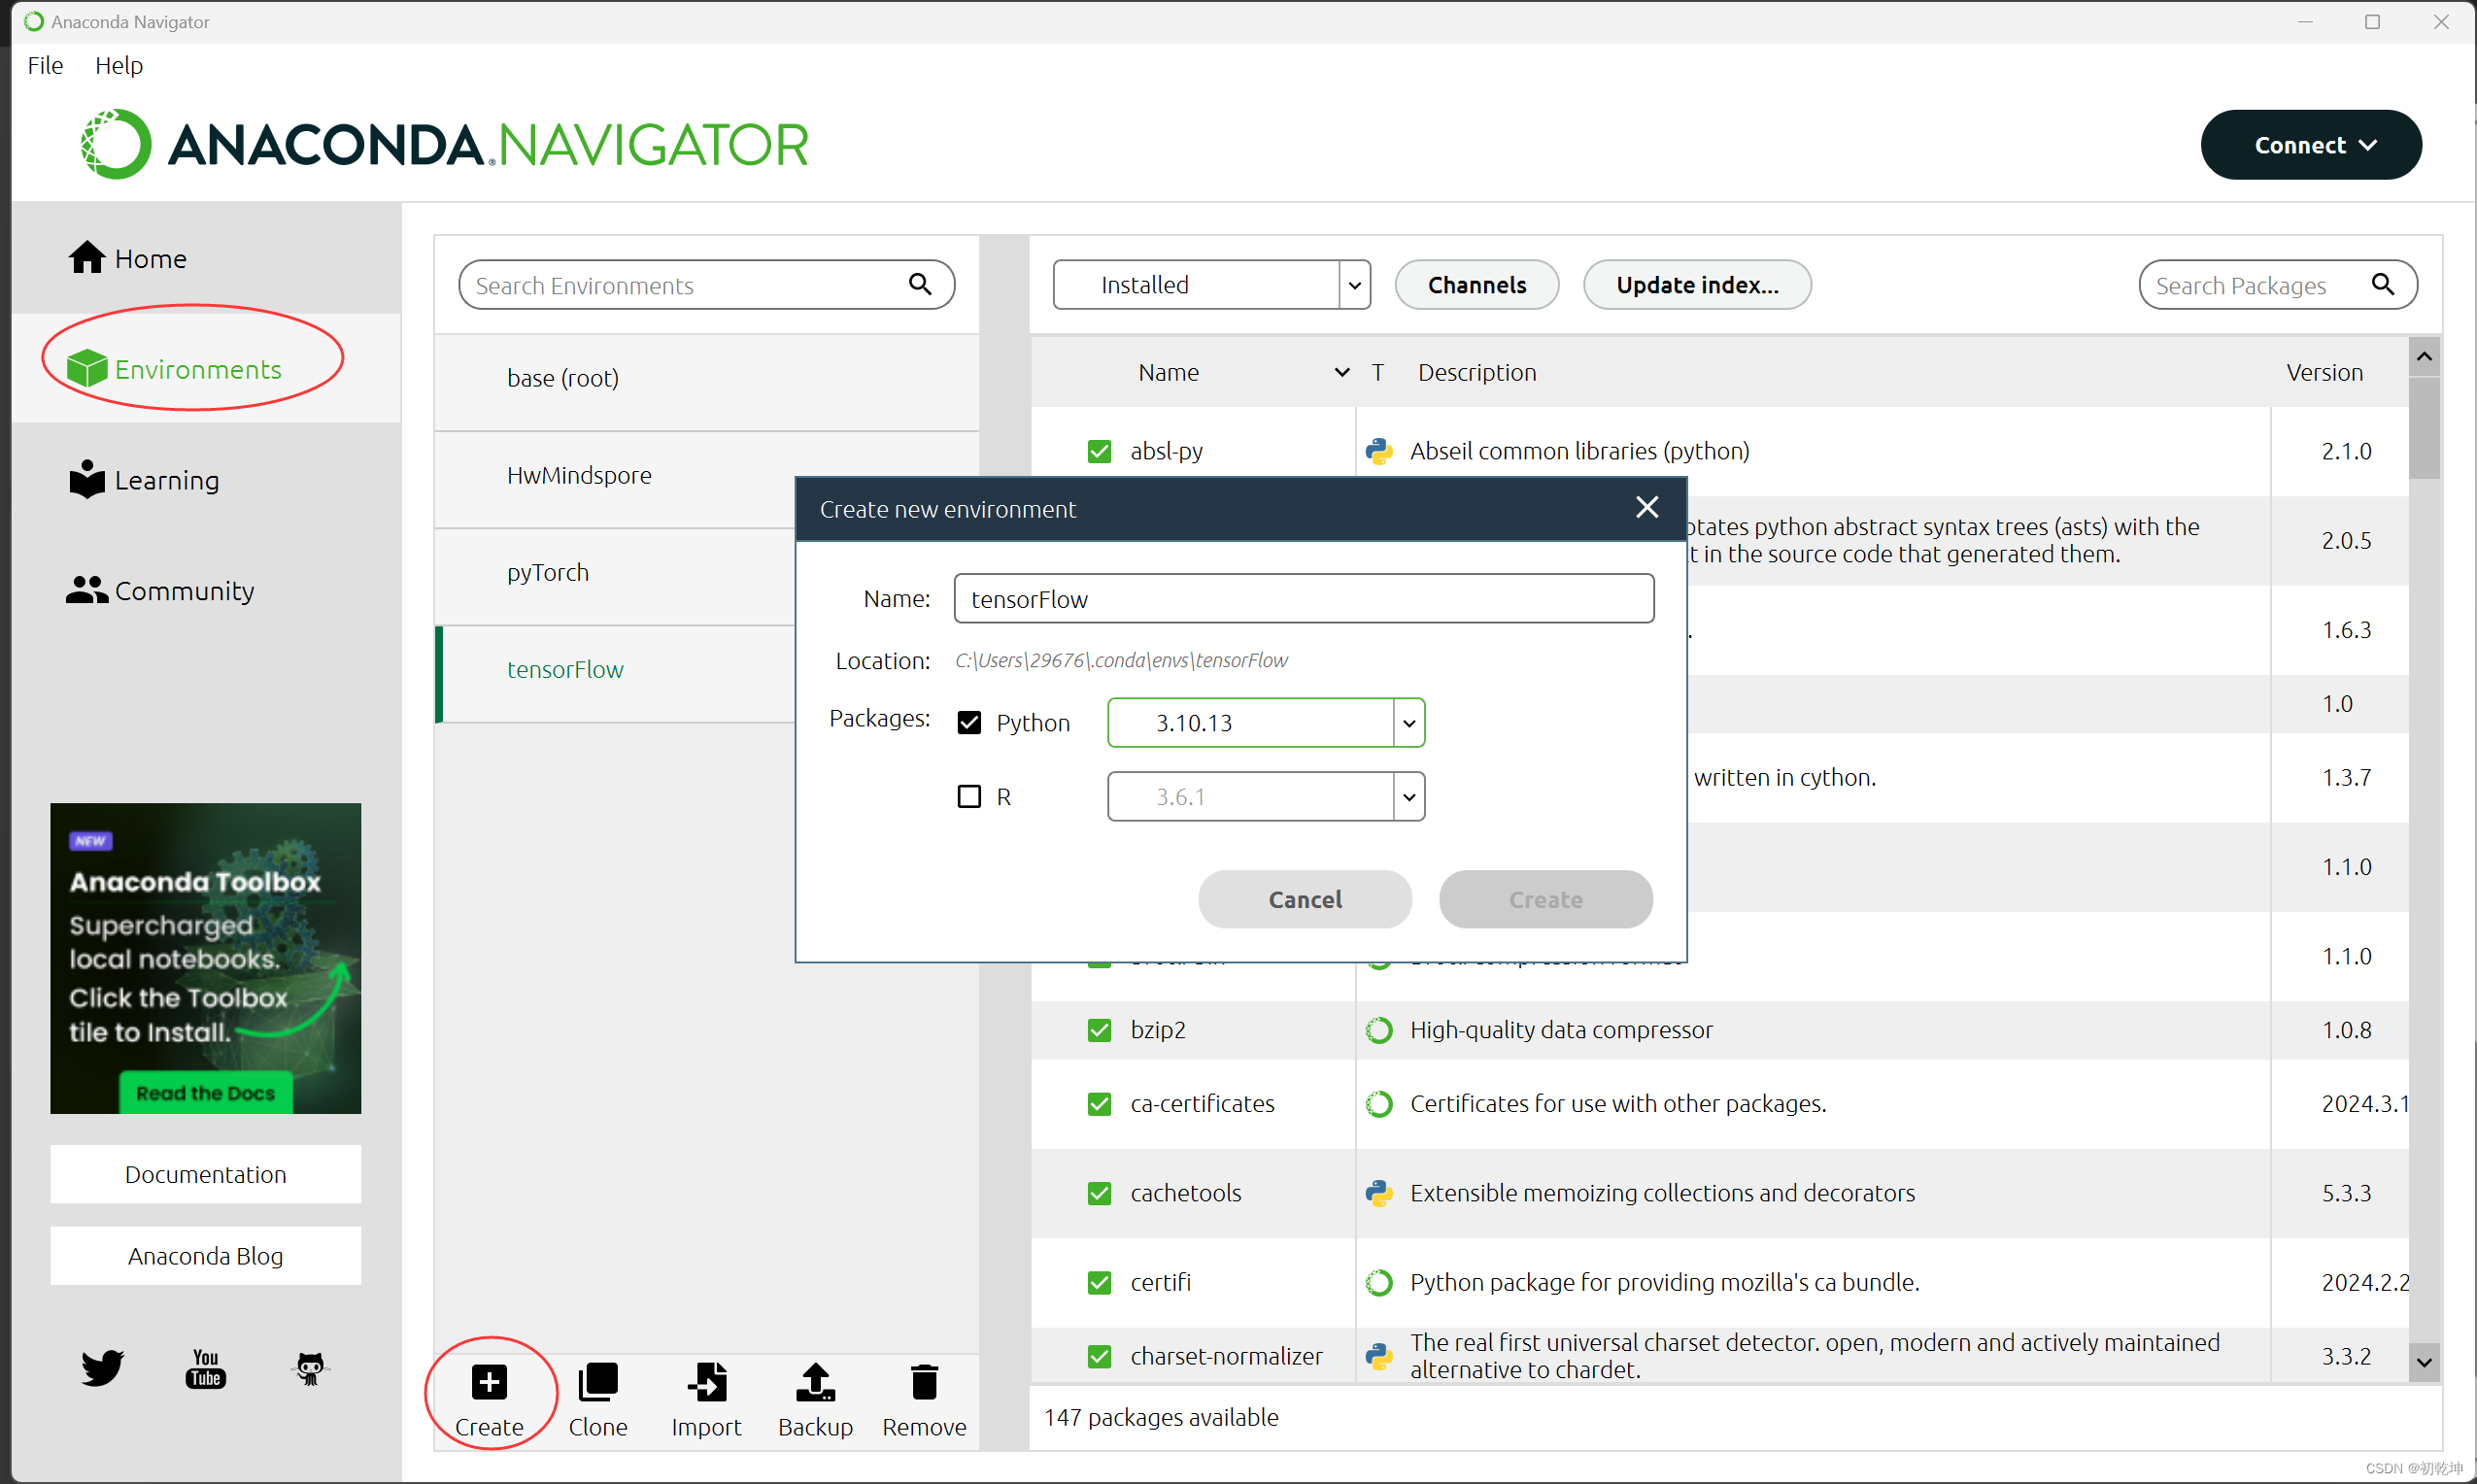Click the Backup environment icon
Image resolution: width=2477 pixels, height=1484 pixels.
(815, 1383)
